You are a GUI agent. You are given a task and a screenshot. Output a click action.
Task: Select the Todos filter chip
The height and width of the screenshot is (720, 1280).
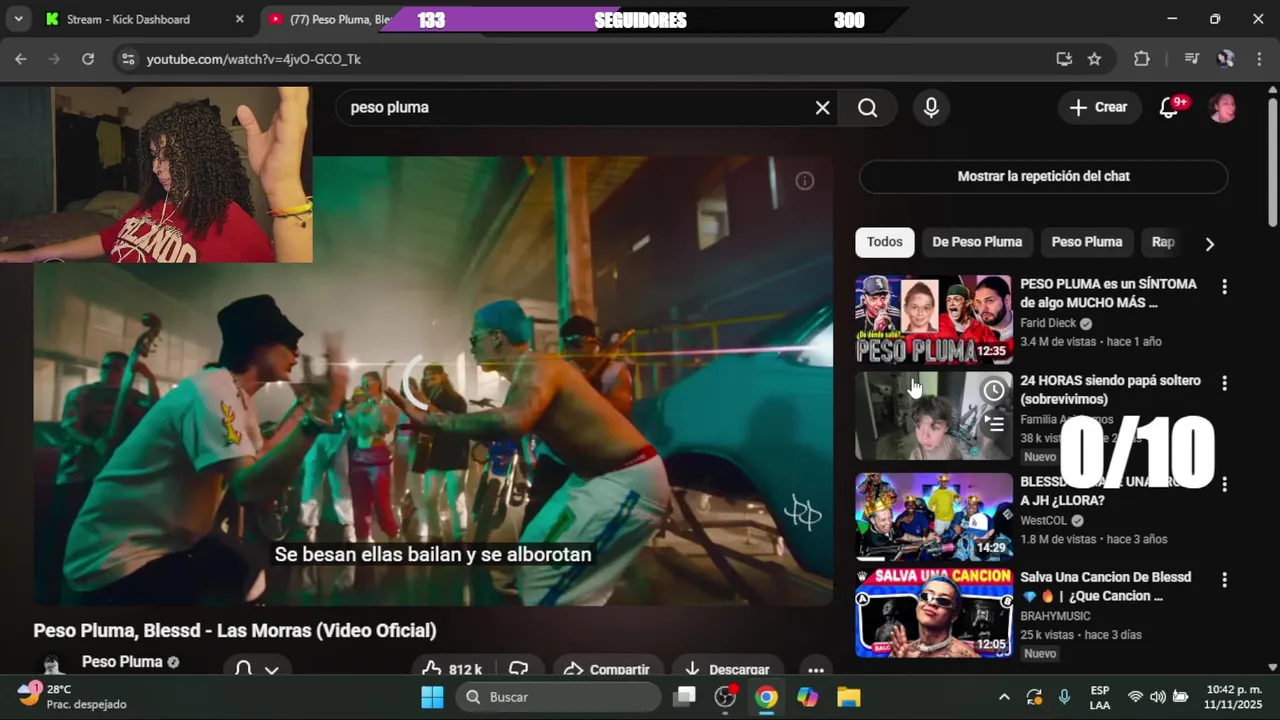[885, 242]
